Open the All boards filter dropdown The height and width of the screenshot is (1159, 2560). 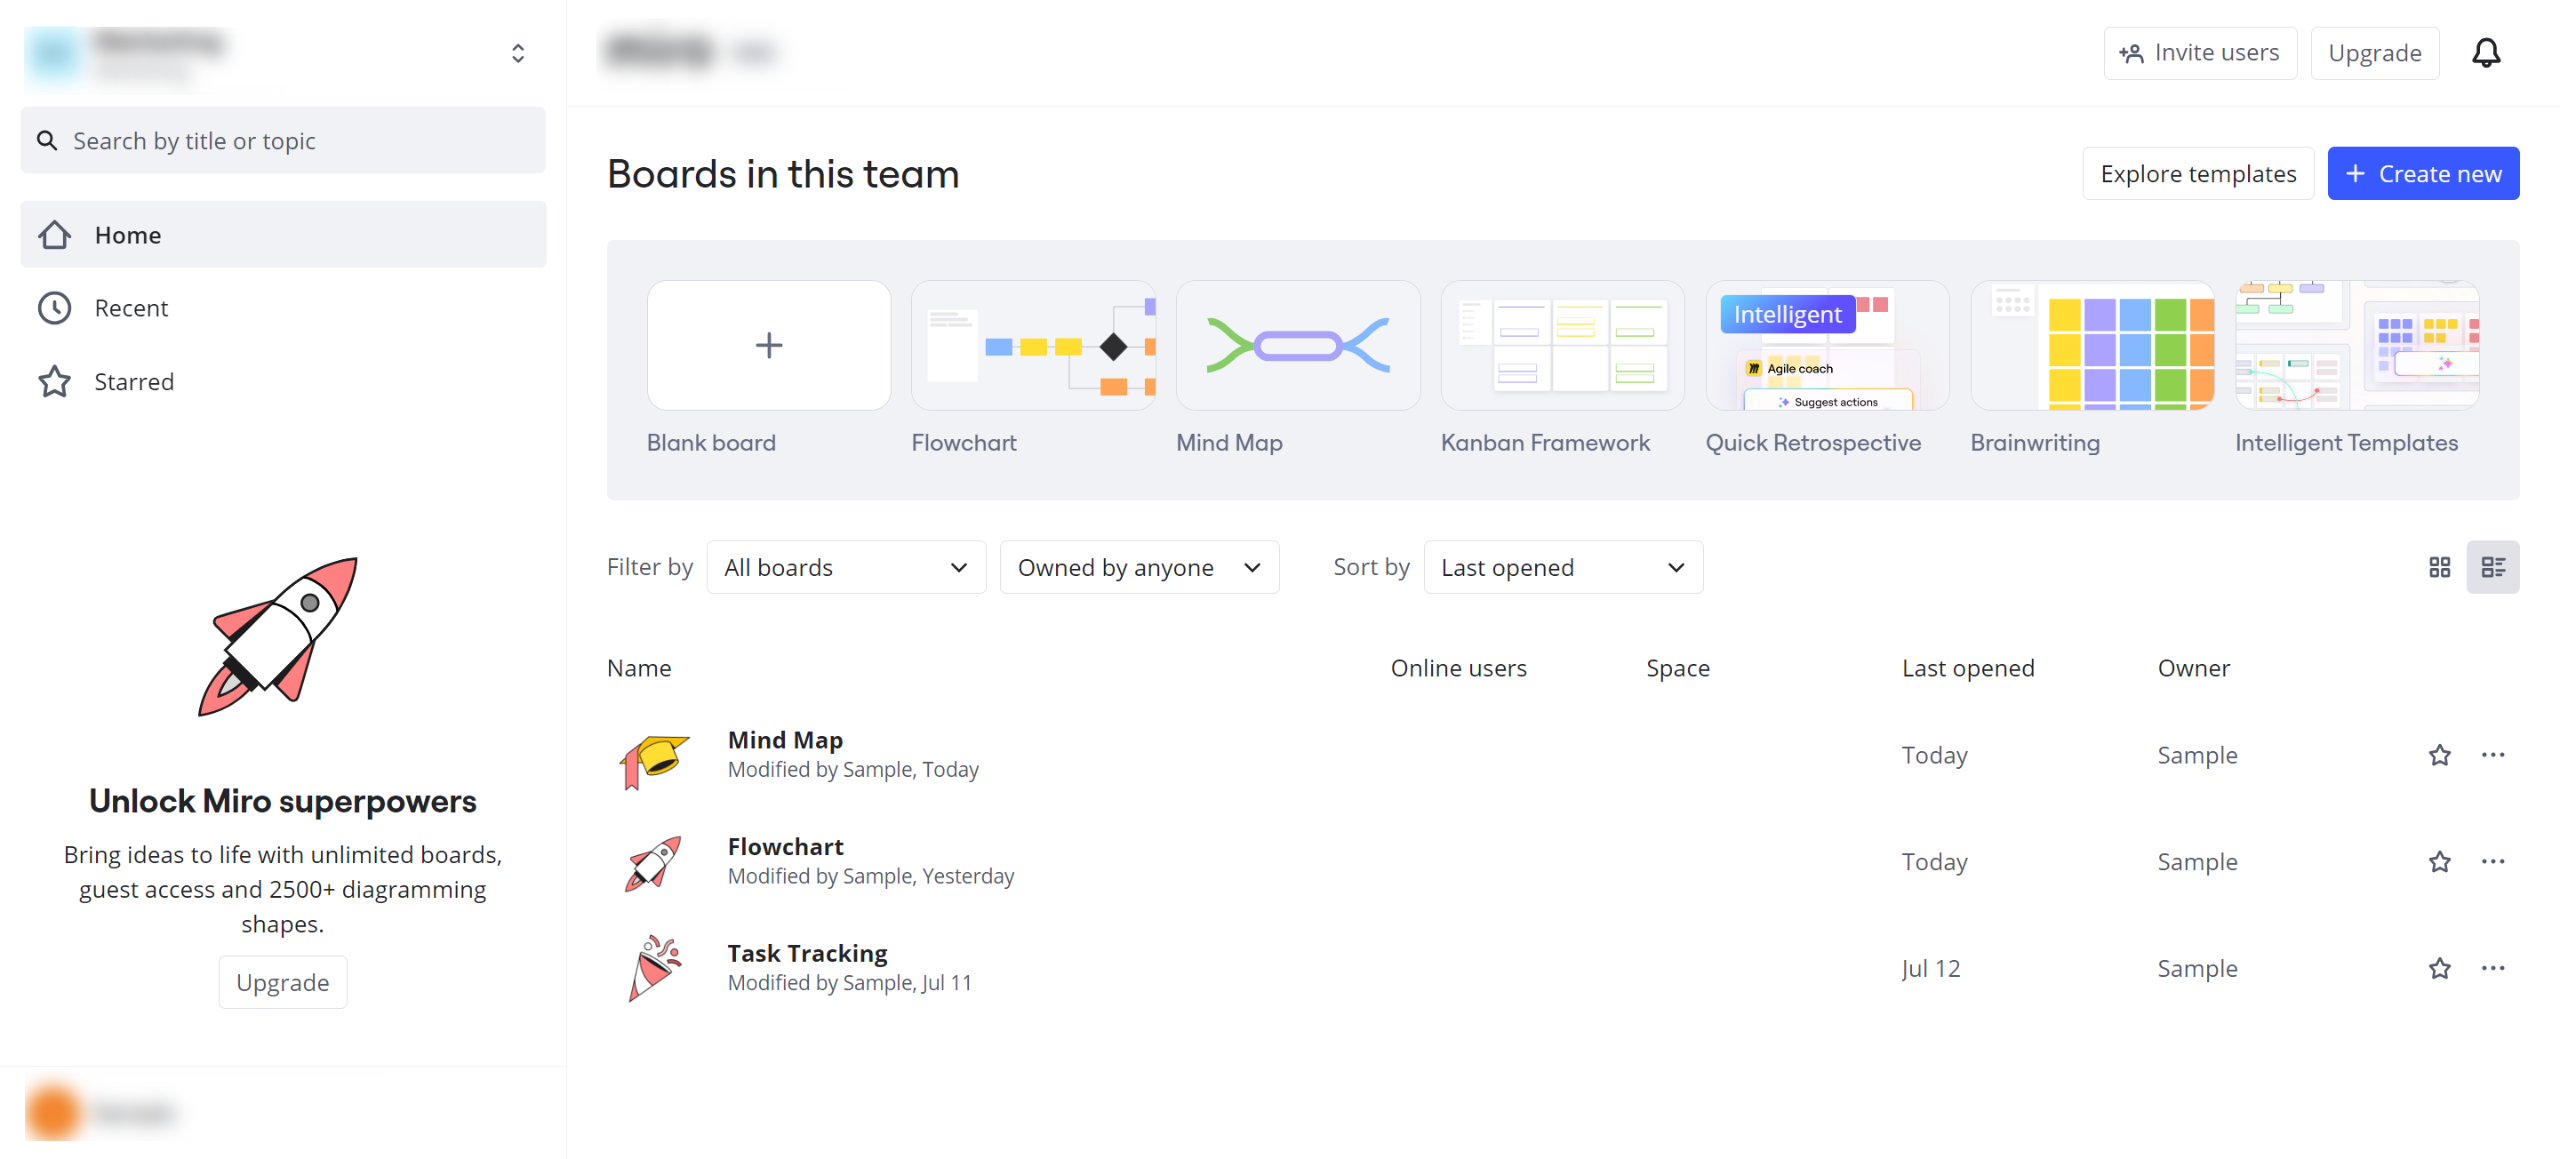click(x=846, y=567)
